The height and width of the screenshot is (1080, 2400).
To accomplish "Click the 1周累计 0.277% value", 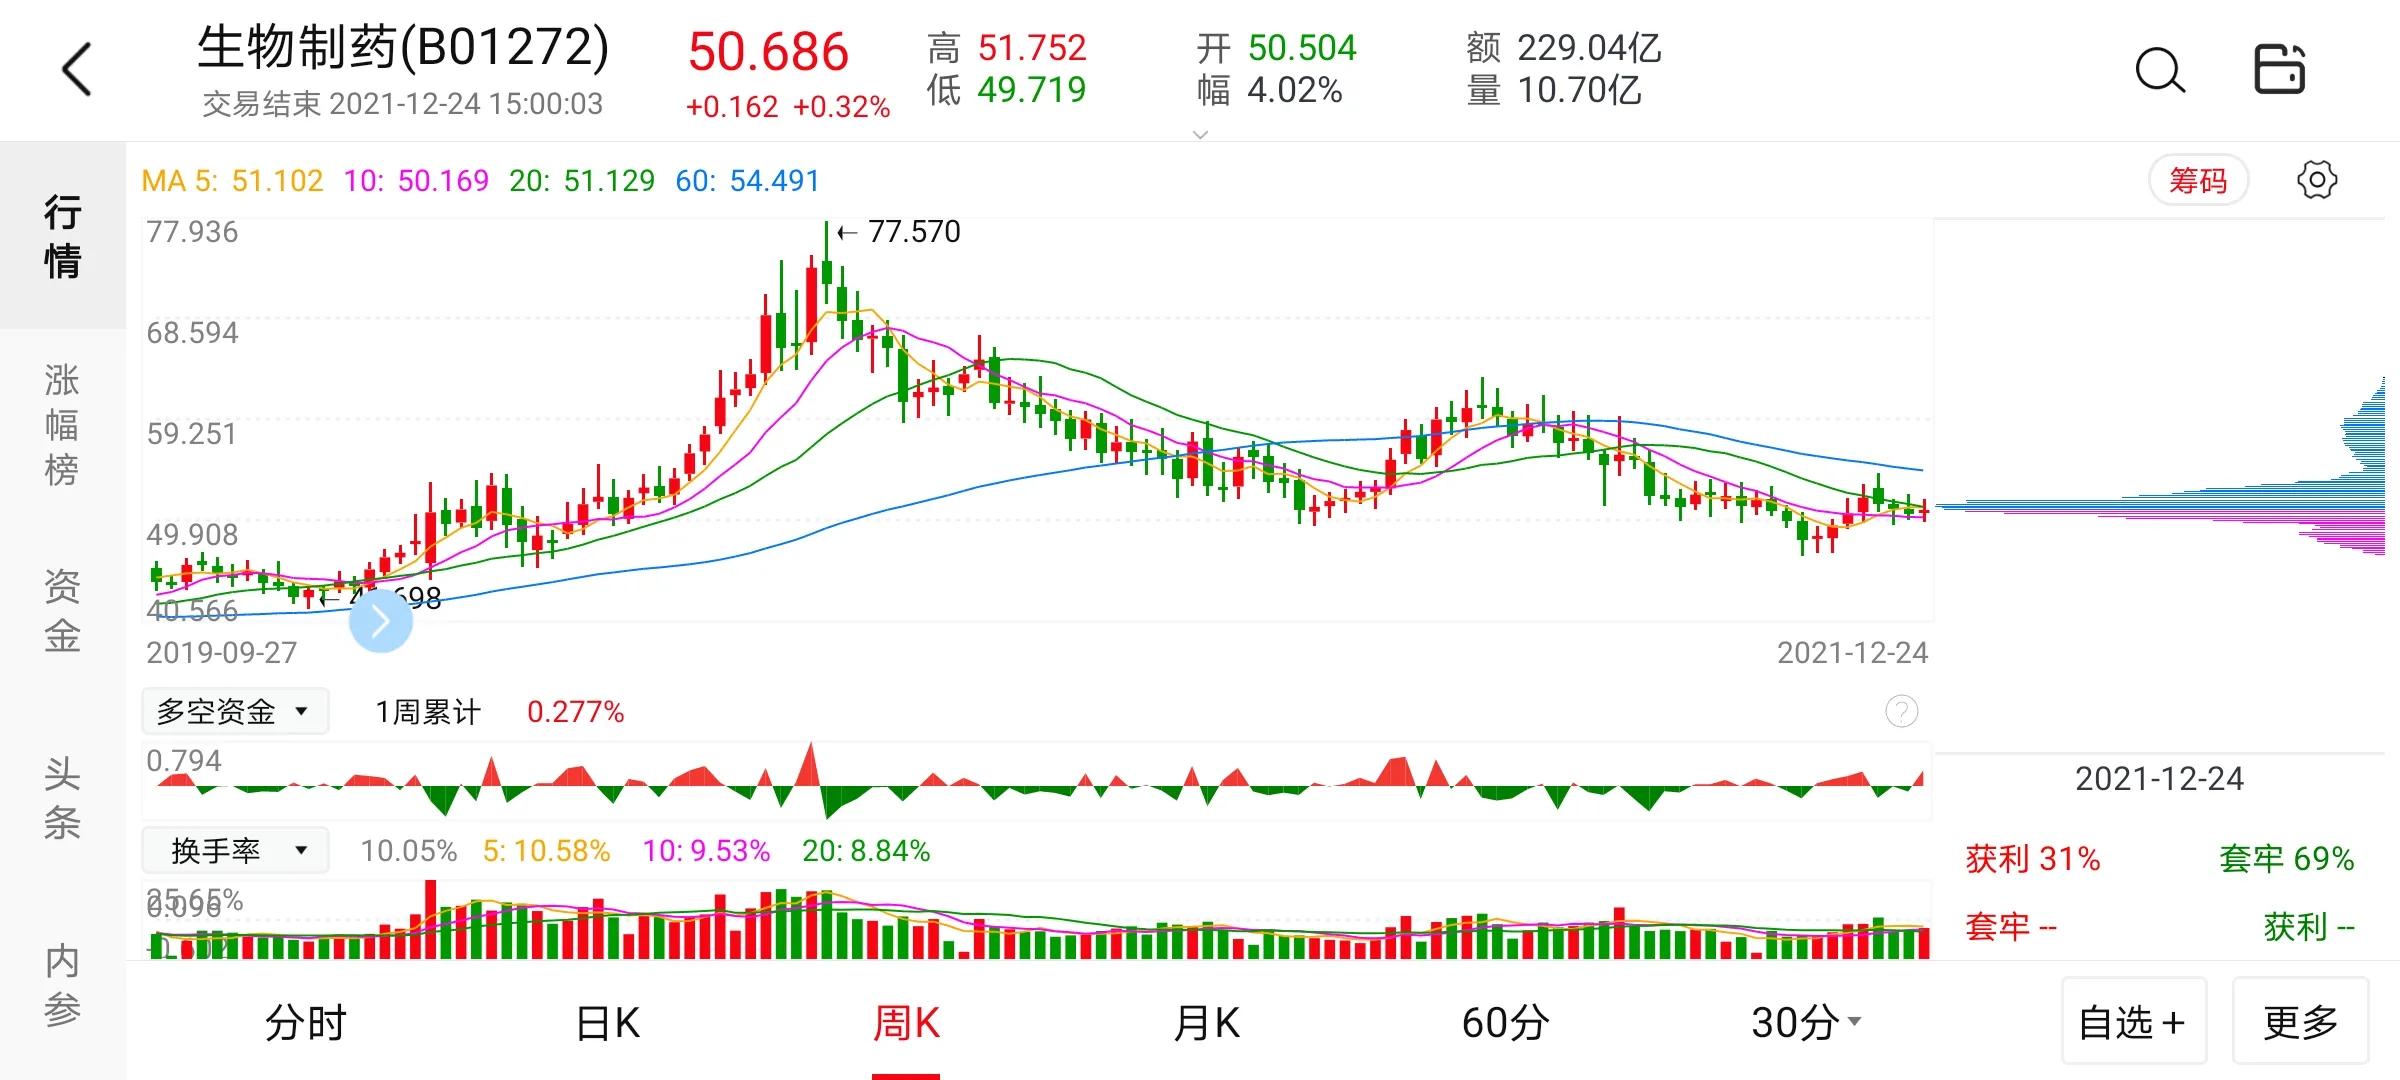I will (x=575, y=712).
